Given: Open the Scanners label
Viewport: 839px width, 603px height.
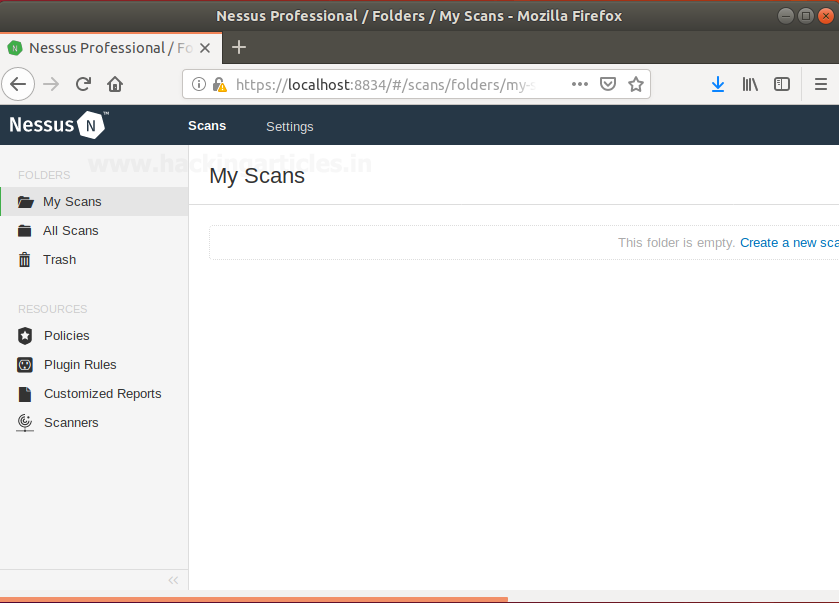Looking at the screenshot, I should (x=71, y=423).
